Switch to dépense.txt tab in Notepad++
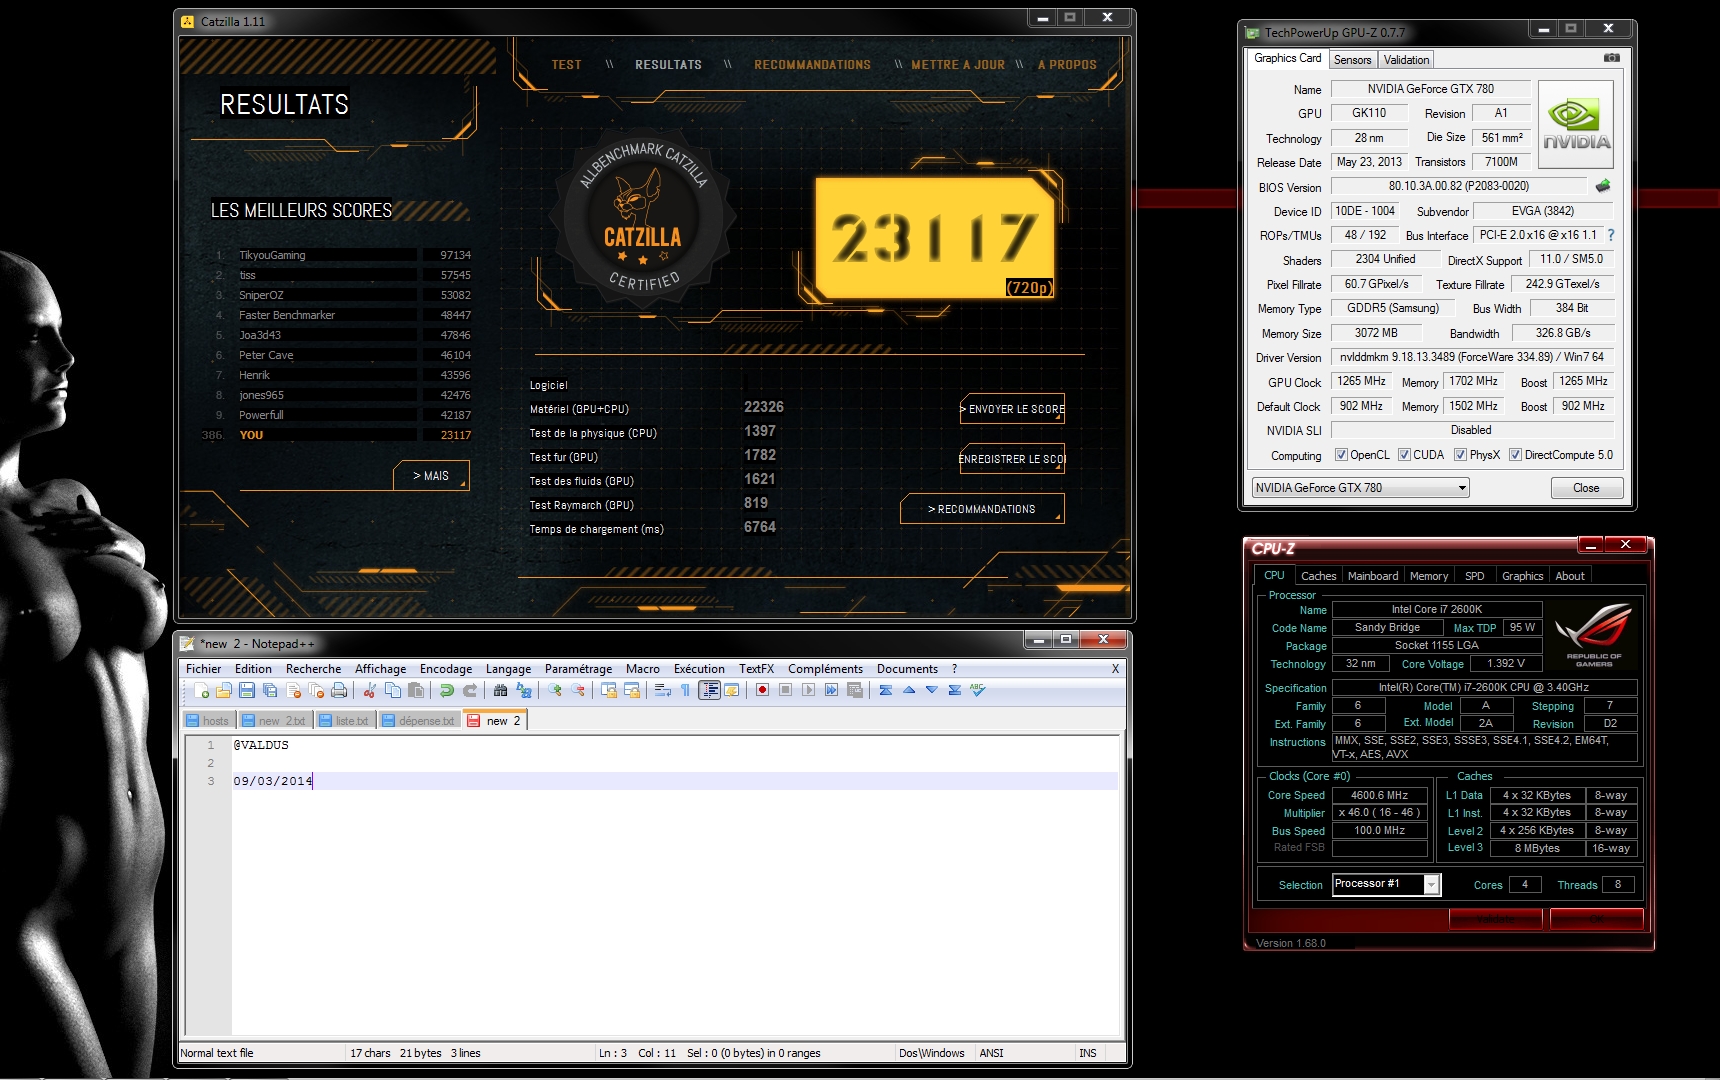1720x1080 pixels. click(419, 721)
